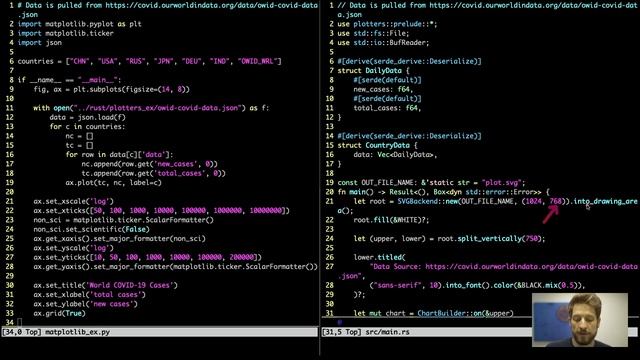Click the 'import json' line

pos(40,43)
